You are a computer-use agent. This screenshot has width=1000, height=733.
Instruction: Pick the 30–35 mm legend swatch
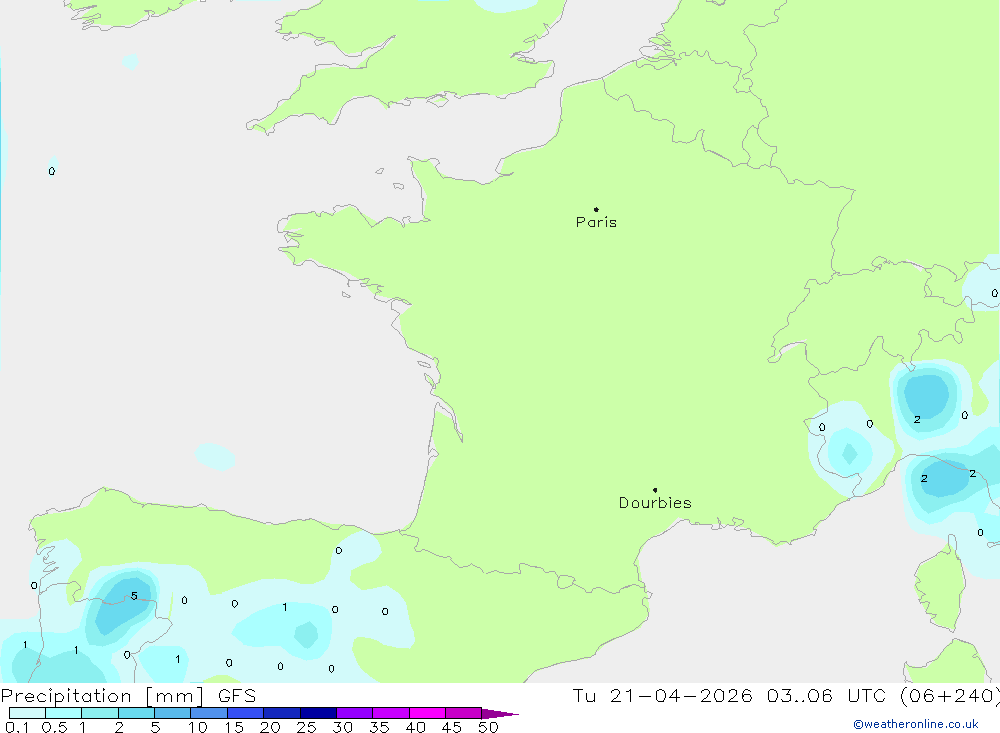(x=355, y=713)
